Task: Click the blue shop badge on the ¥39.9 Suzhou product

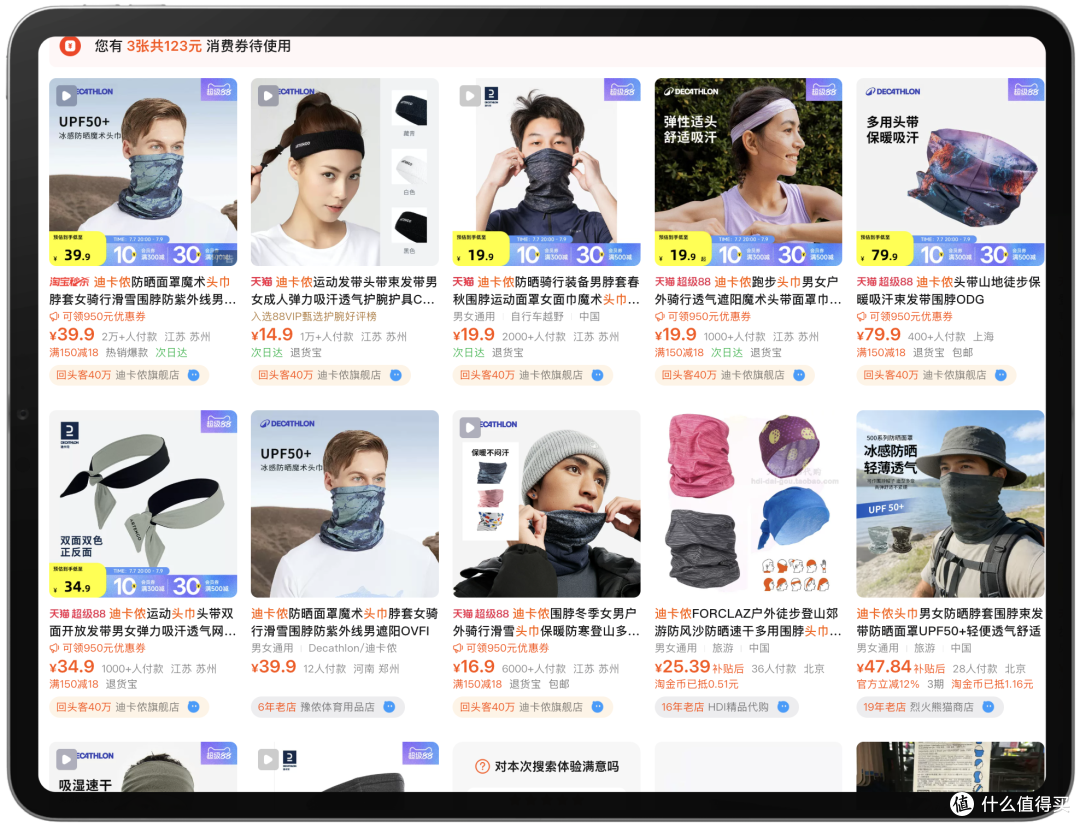Action: pyautogui.click(x=194, y=375)
